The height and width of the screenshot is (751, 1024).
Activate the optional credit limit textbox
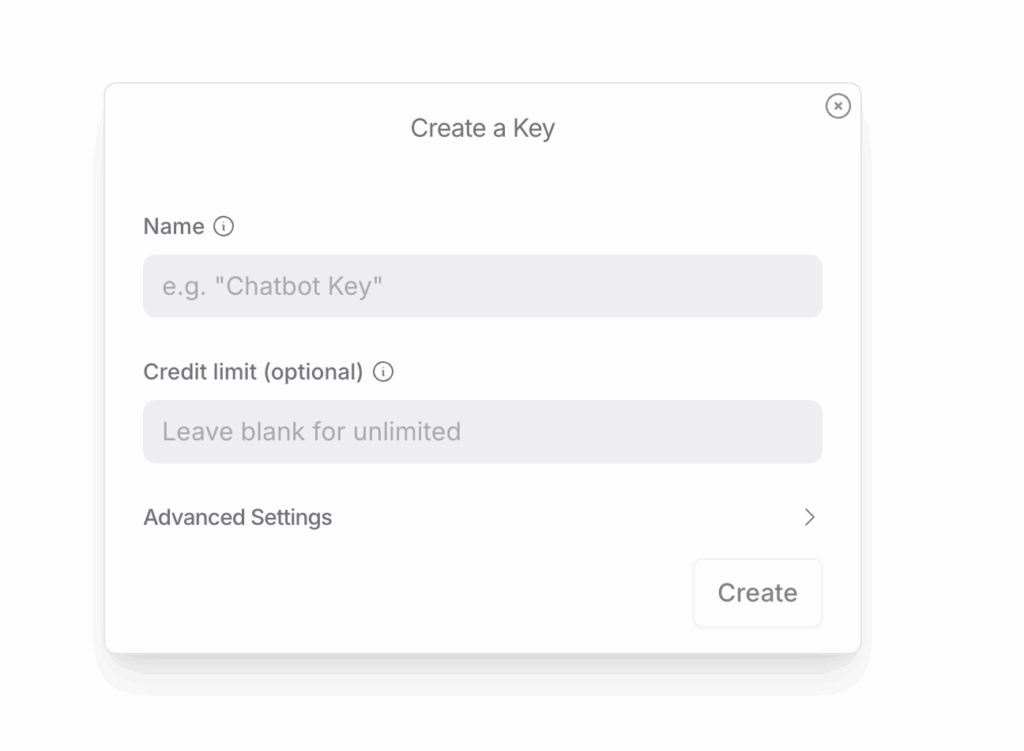(482, 432)
